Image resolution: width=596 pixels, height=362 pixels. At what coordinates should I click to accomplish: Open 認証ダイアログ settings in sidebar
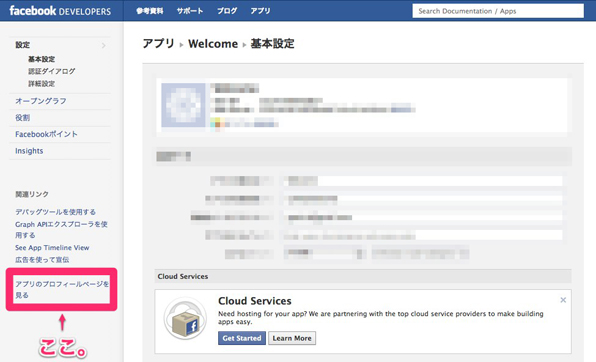click(52, 71)
